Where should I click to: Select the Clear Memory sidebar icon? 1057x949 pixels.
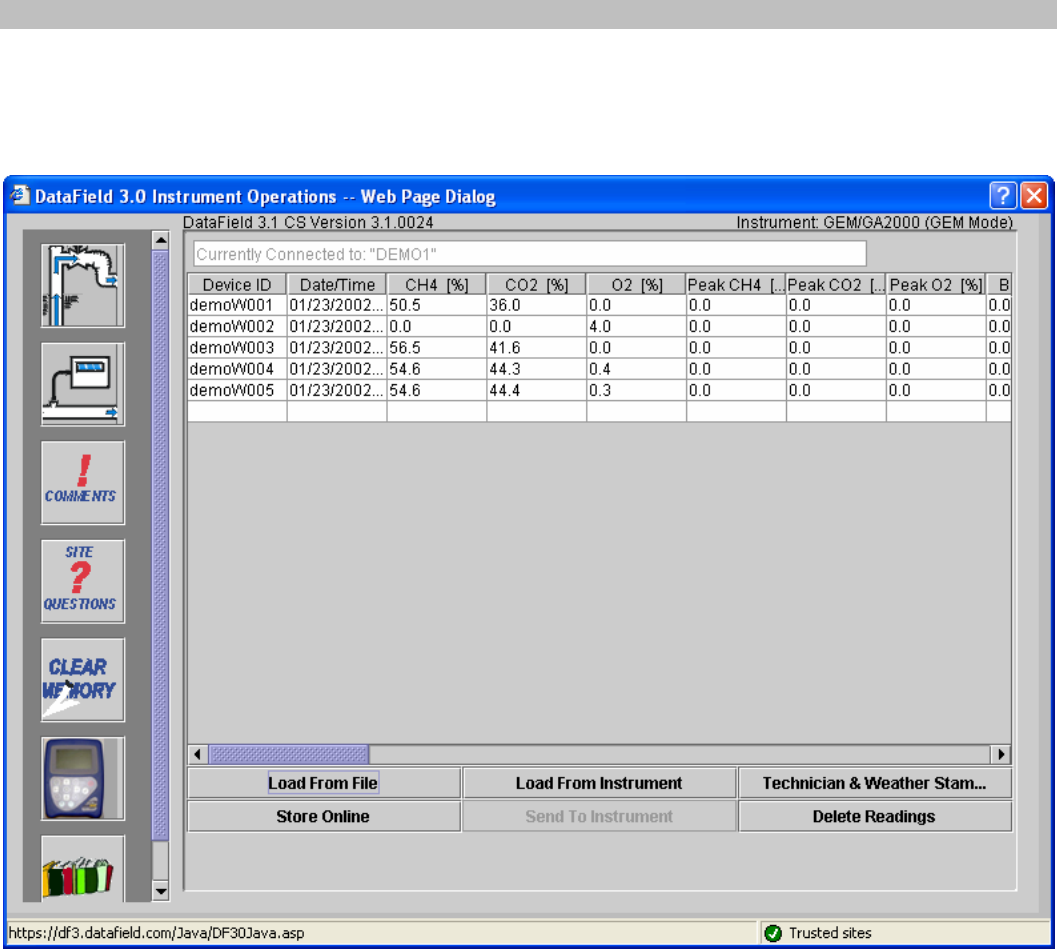click(x=82, y=679)
